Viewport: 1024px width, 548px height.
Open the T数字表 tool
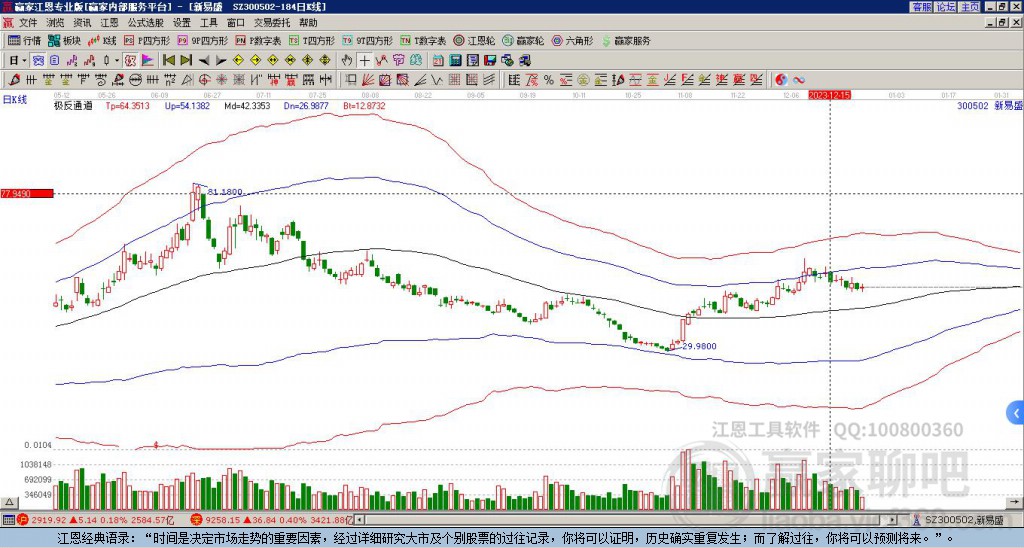tap(424, 40)
